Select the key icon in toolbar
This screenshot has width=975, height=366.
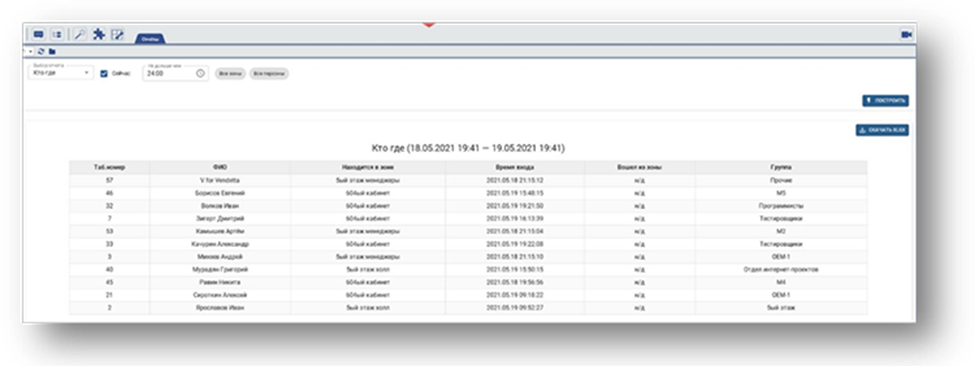click(x=80, y=35)
